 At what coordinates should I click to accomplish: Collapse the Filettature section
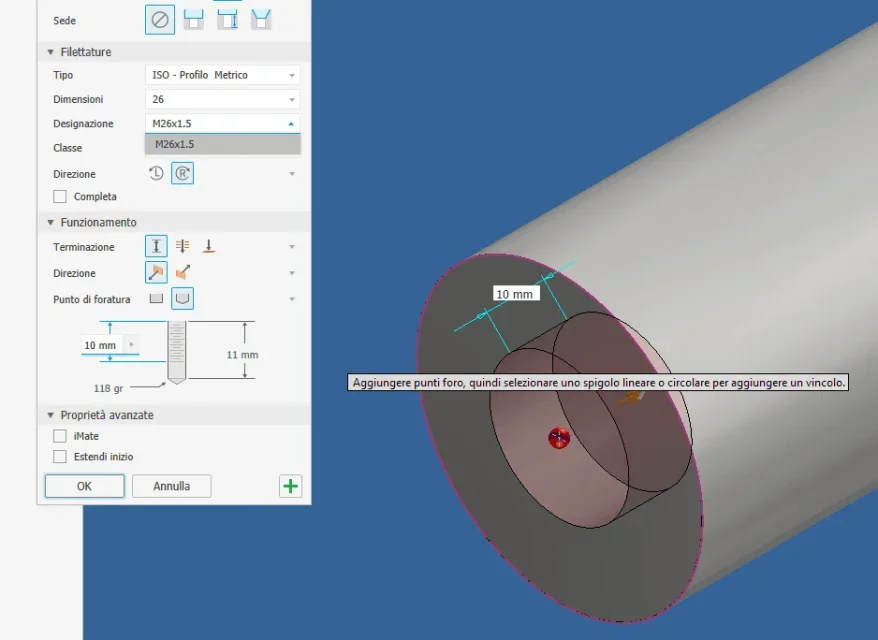51,52
